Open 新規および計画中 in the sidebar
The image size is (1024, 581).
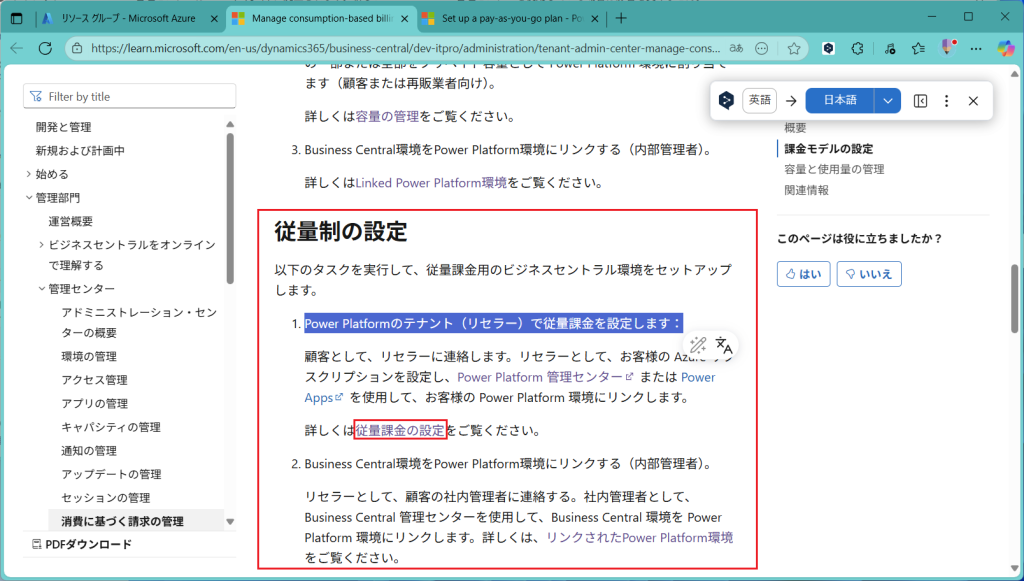point(80,150)
